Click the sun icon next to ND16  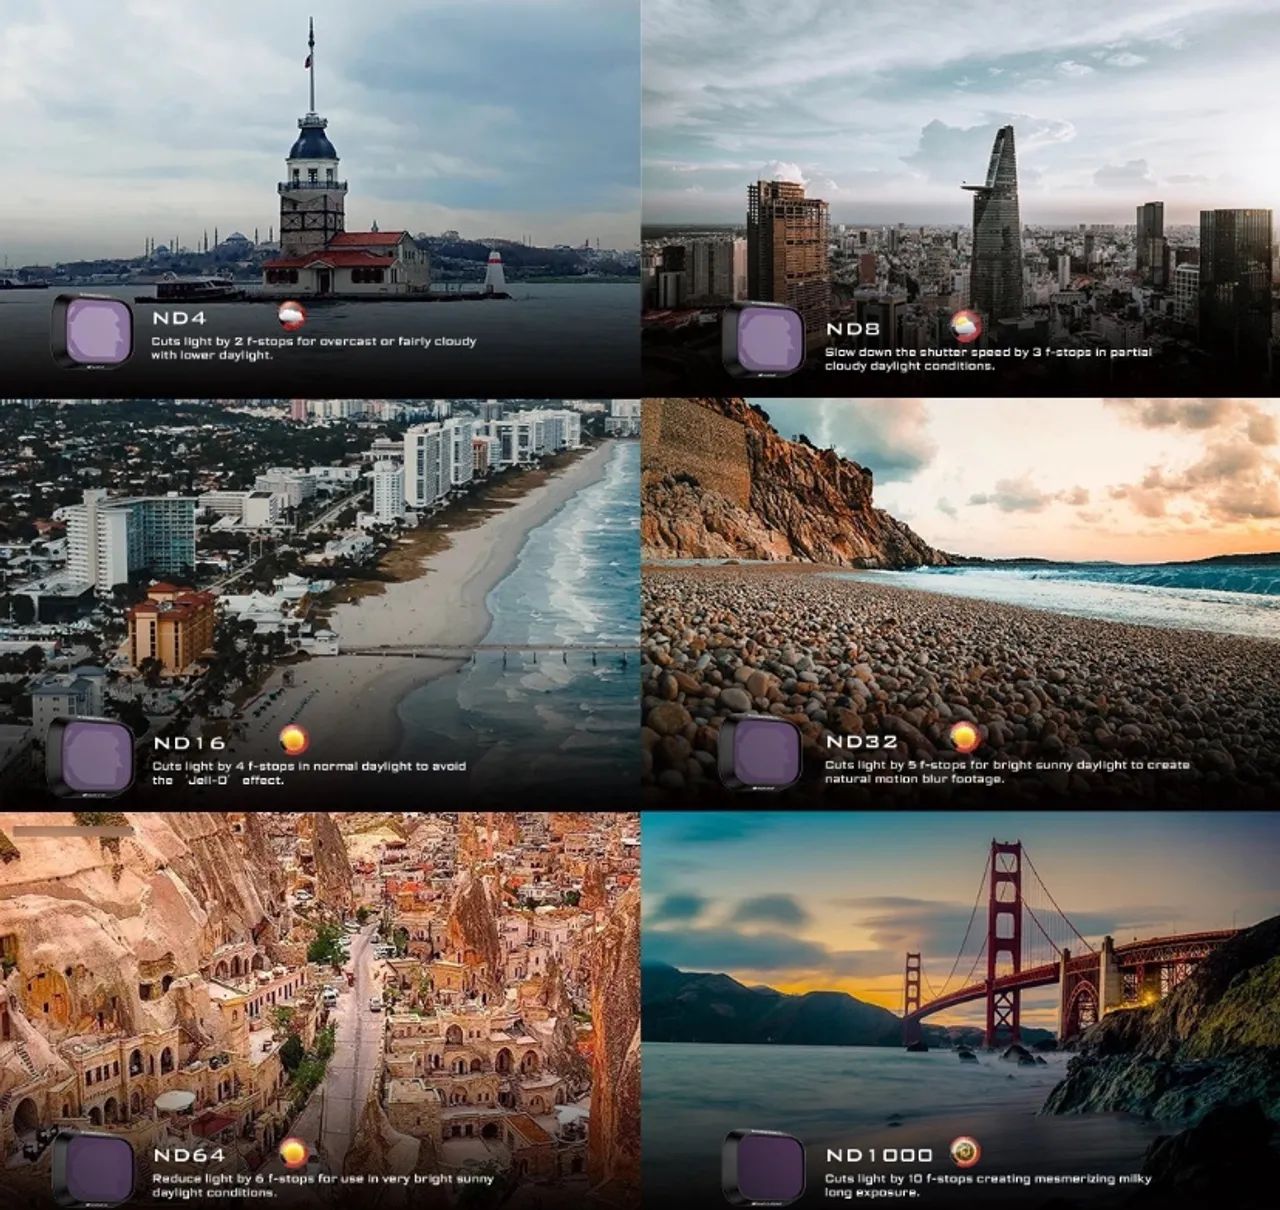pos(294,740)
